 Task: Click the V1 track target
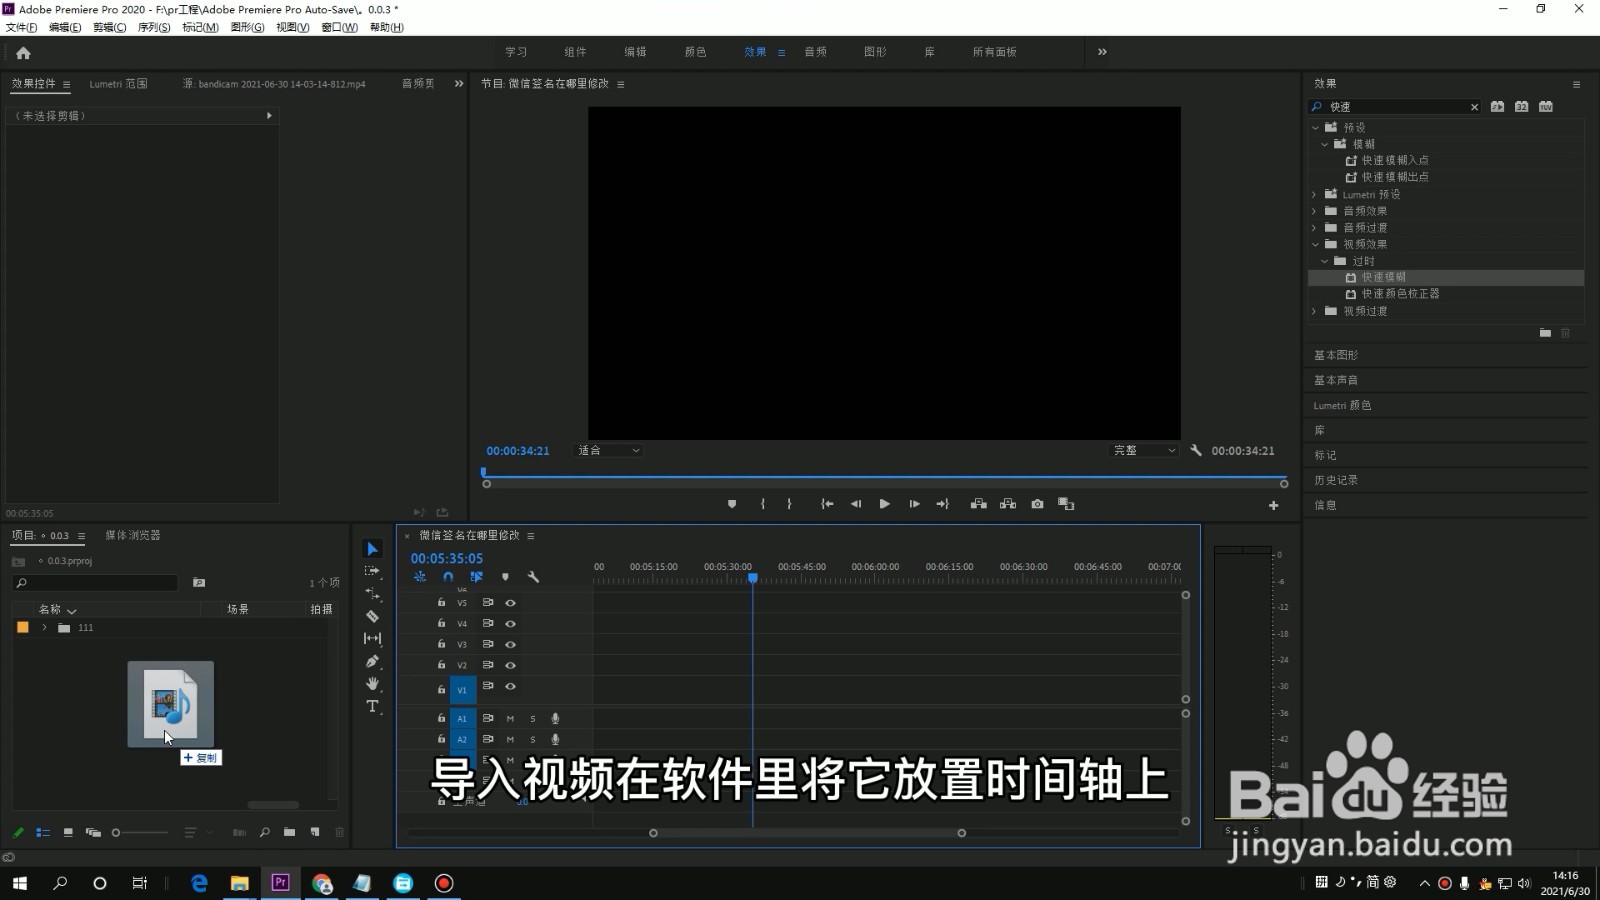pyautogui.click(x=462, y=690)
